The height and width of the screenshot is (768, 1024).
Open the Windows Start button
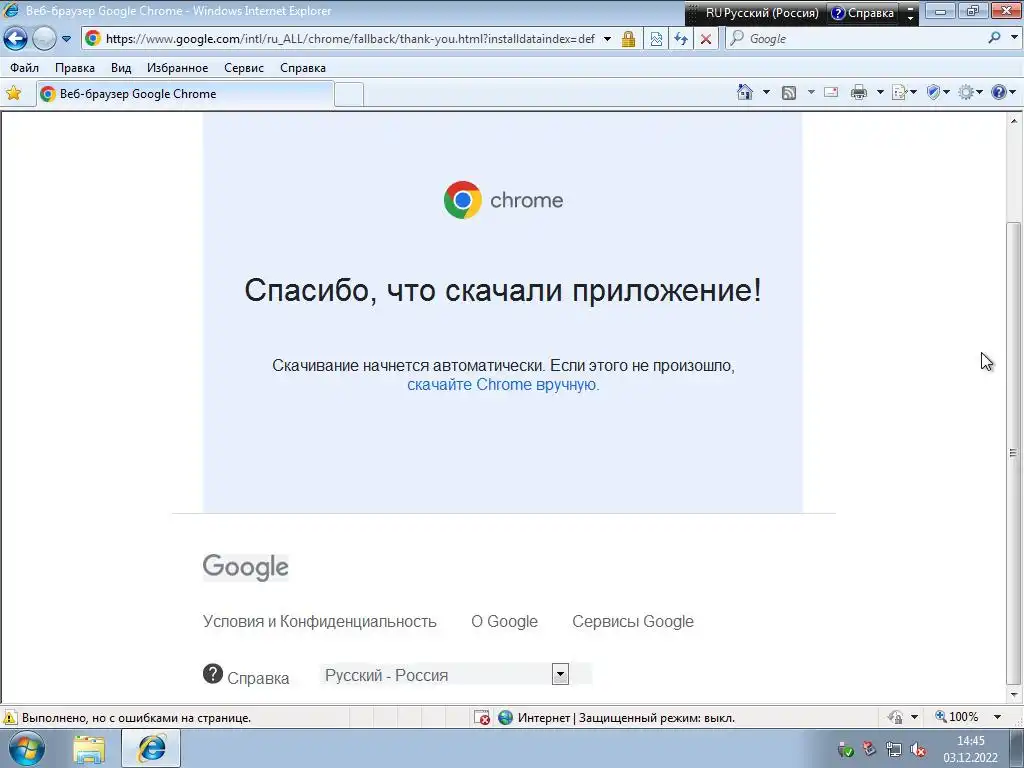[x=27, y=748]
